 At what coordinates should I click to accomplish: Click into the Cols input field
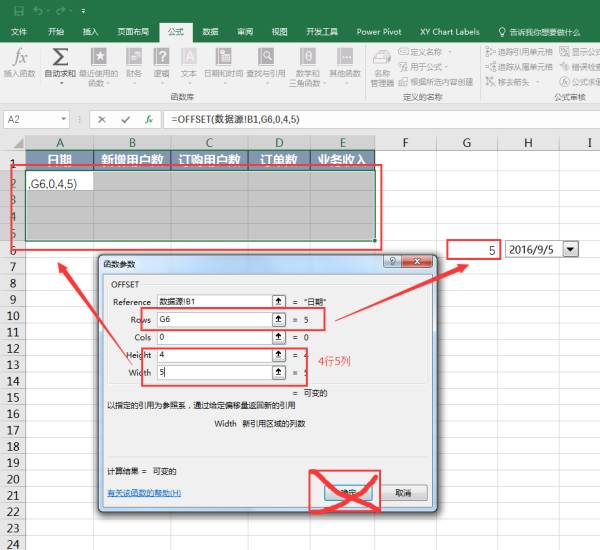tap(214, 337)
